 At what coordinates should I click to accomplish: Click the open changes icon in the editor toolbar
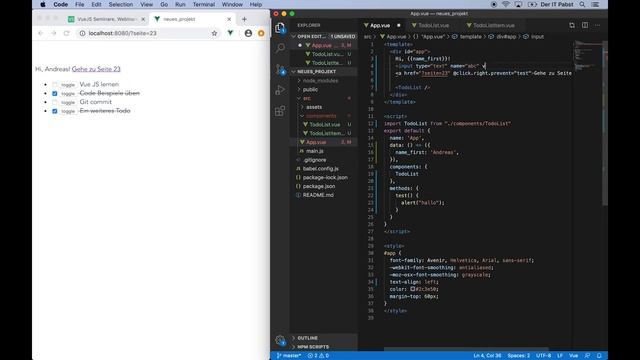(x=572, y=25)
